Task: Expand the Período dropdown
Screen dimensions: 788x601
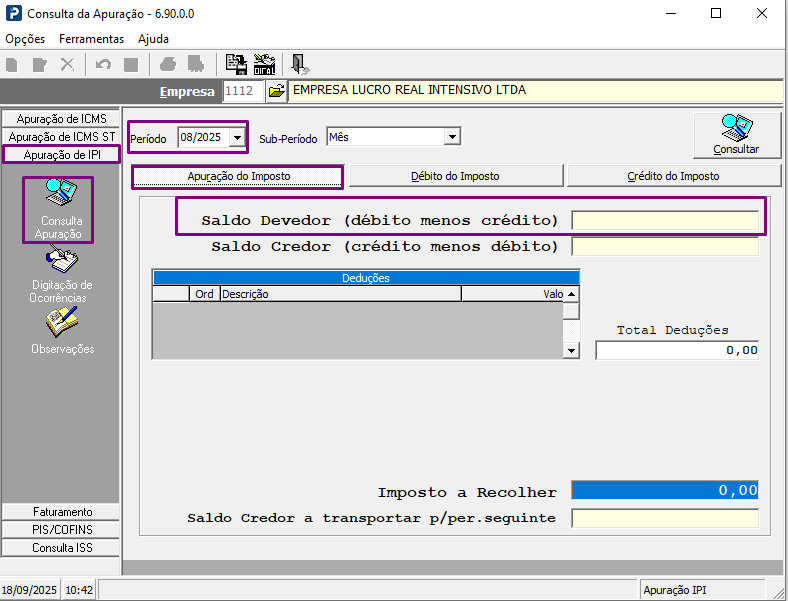Action: click(237, 137)
